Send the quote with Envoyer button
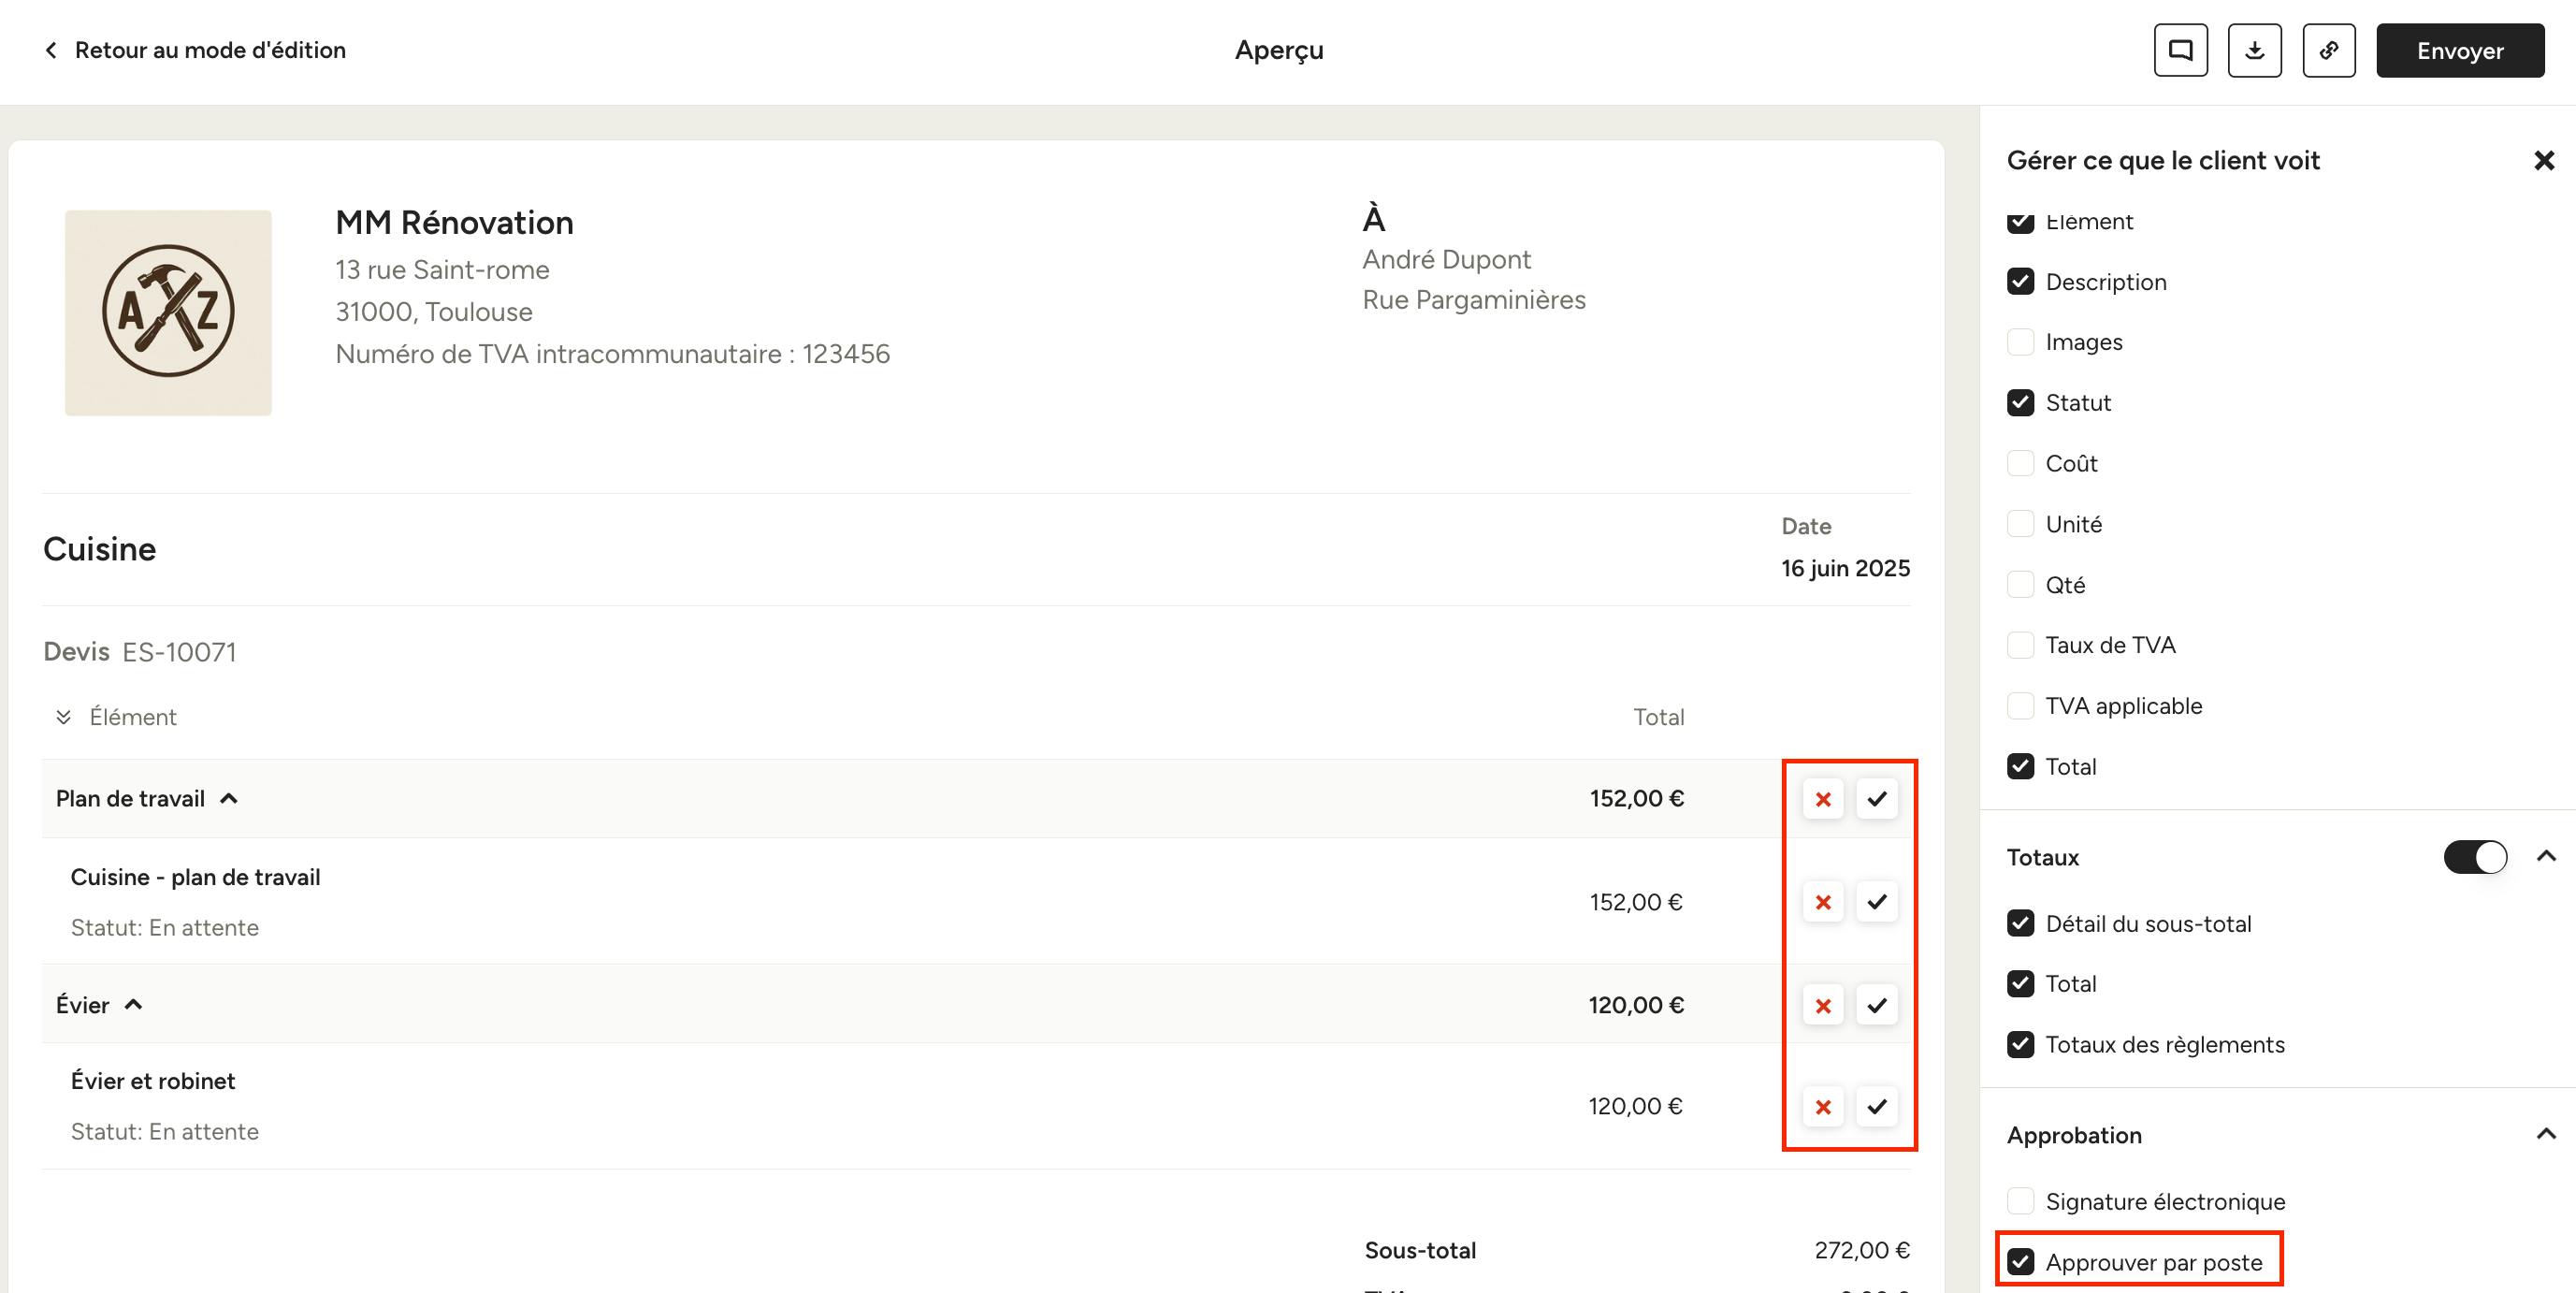2576x1293 pixels. 2460,50
